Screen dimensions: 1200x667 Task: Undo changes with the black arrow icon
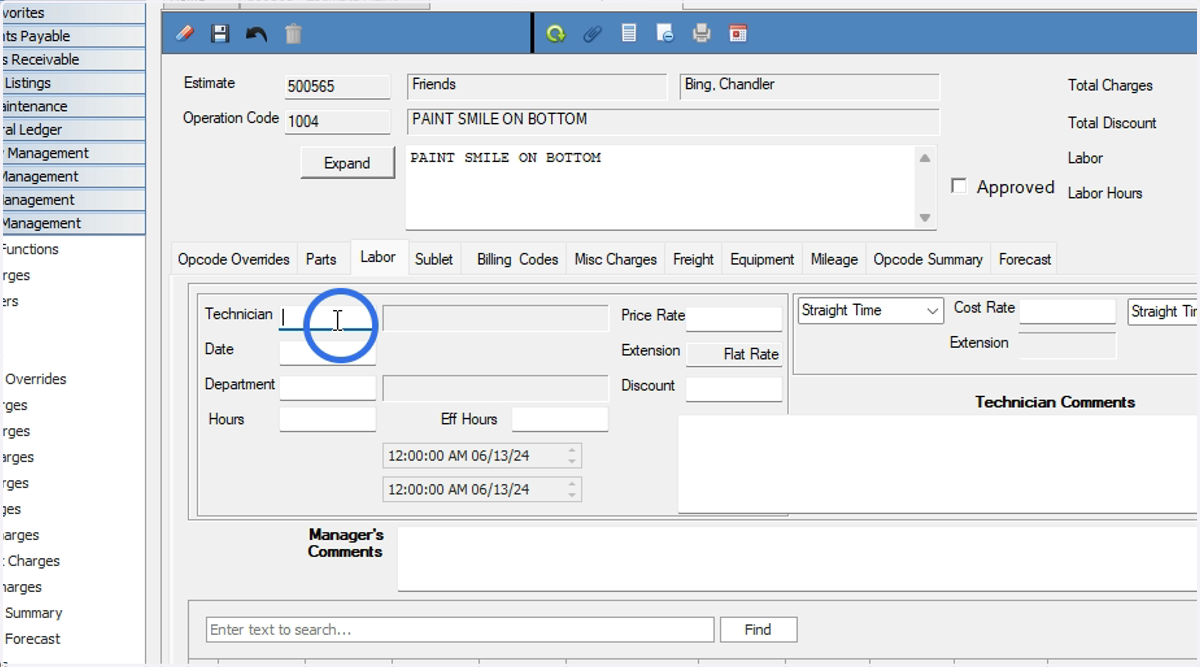(x=256, y=34)
